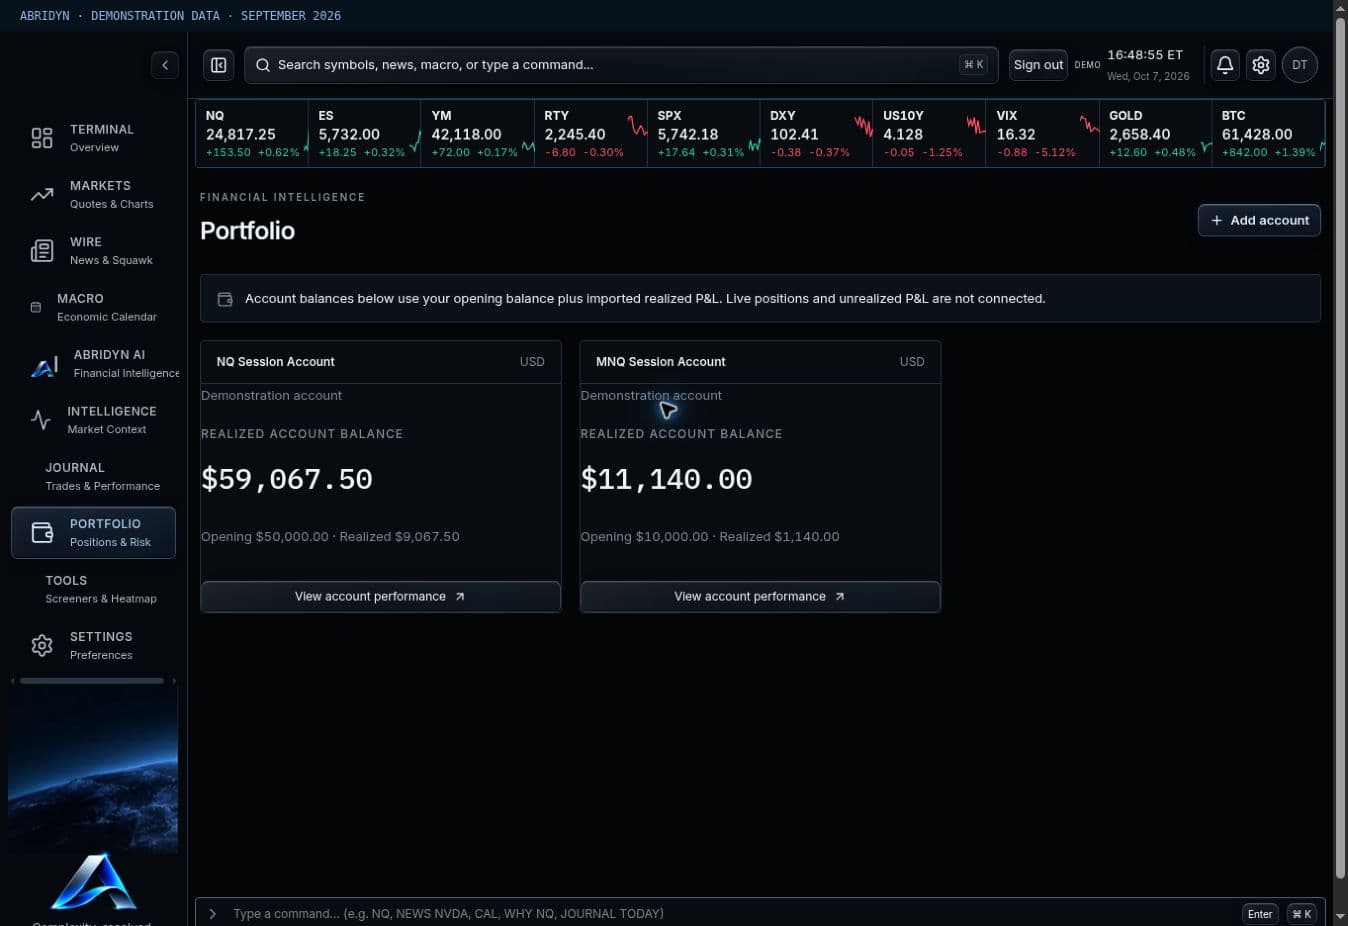
Task: Click the search symbols input field
Action: (621, 65)
